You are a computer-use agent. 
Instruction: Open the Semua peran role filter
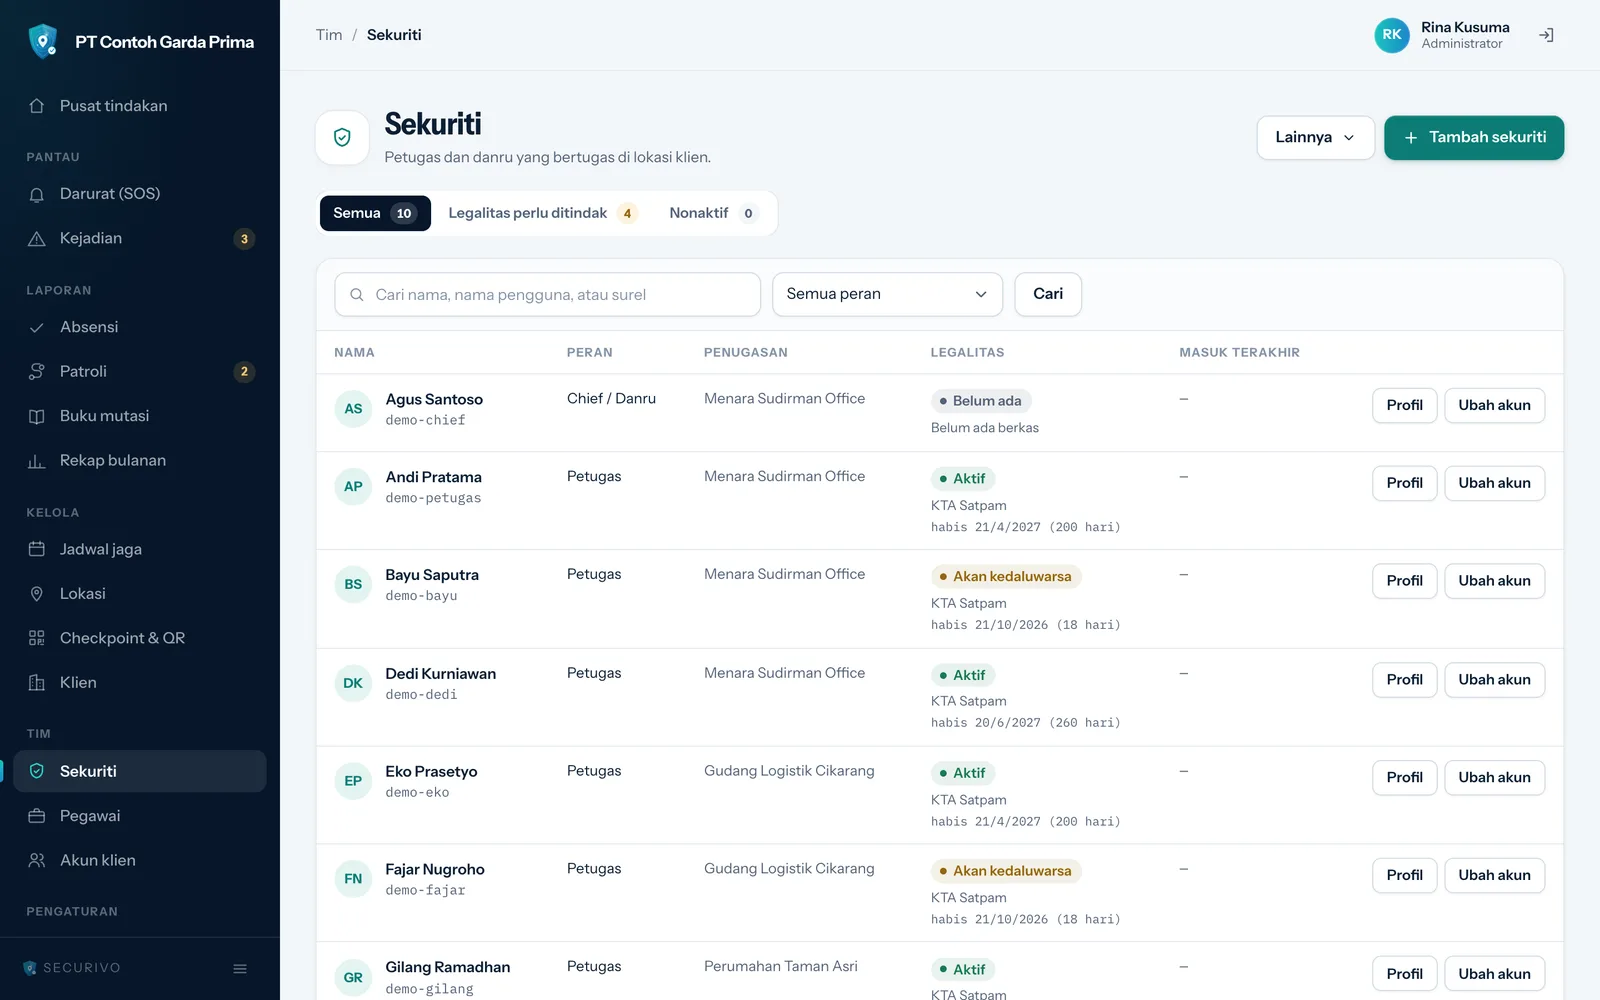pyautogui.click(x=887, y=294)
